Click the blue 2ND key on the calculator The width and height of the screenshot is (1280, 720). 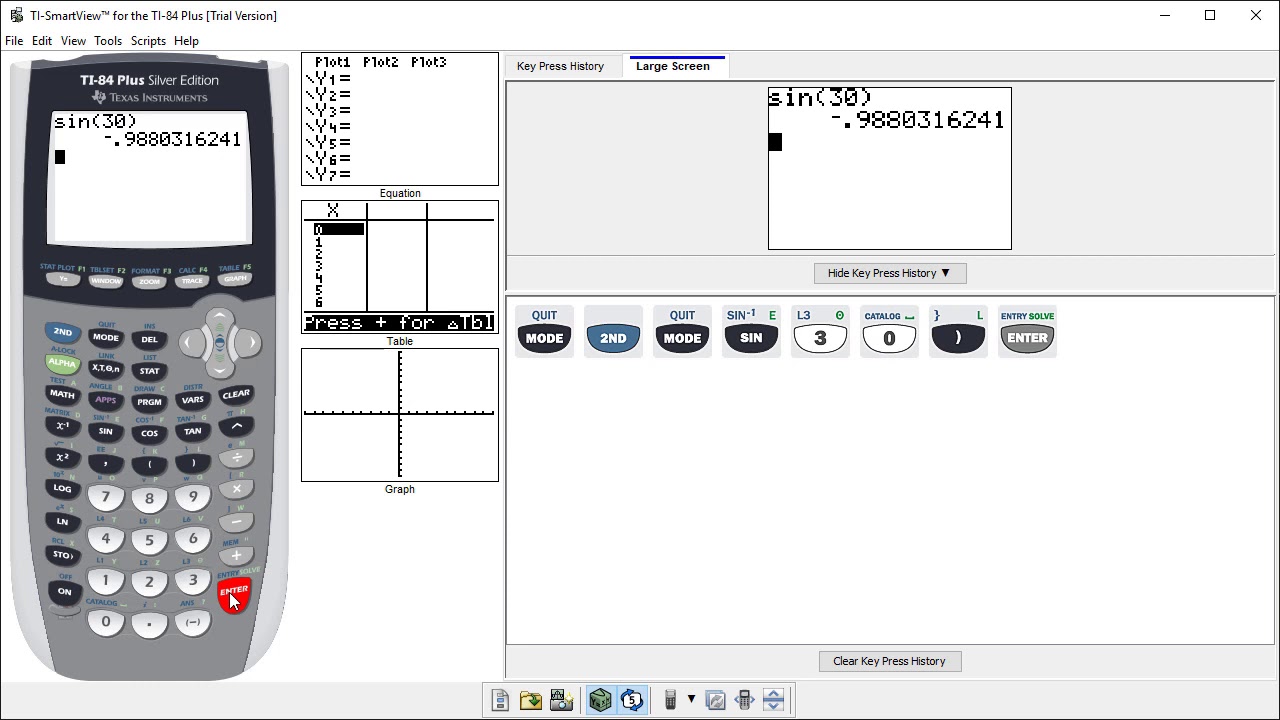tap(62, 332)
